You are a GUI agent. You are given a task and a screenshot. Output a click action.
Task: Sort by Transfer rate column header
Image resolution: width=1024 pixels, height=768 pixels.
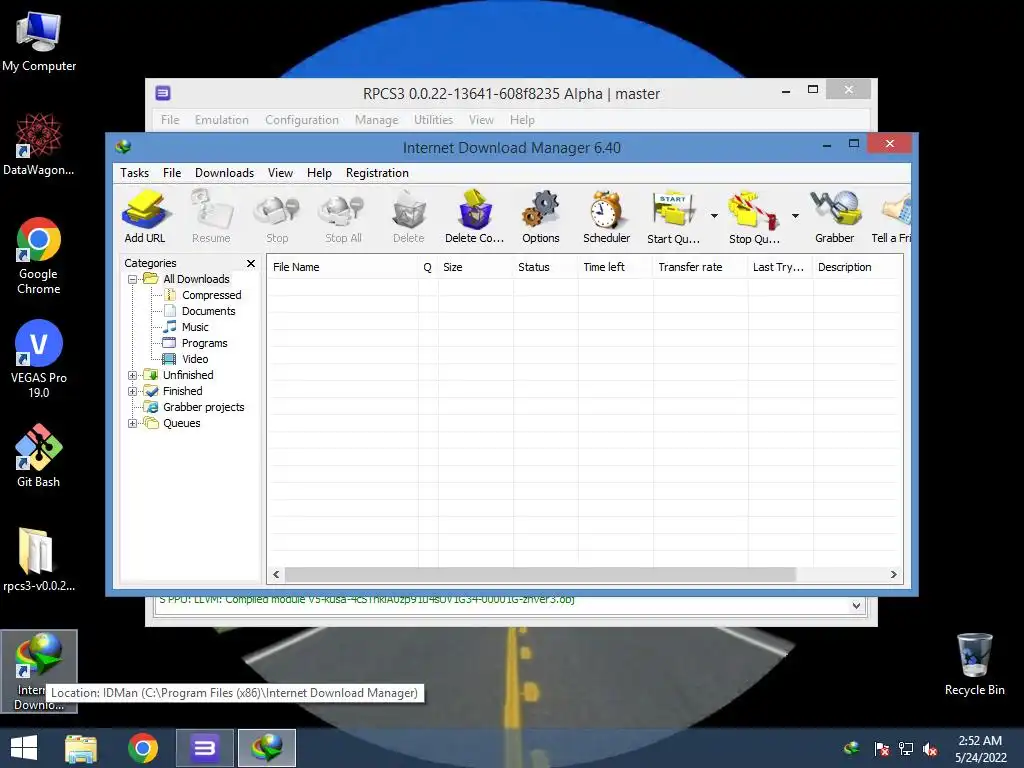(x=700, y=267)
